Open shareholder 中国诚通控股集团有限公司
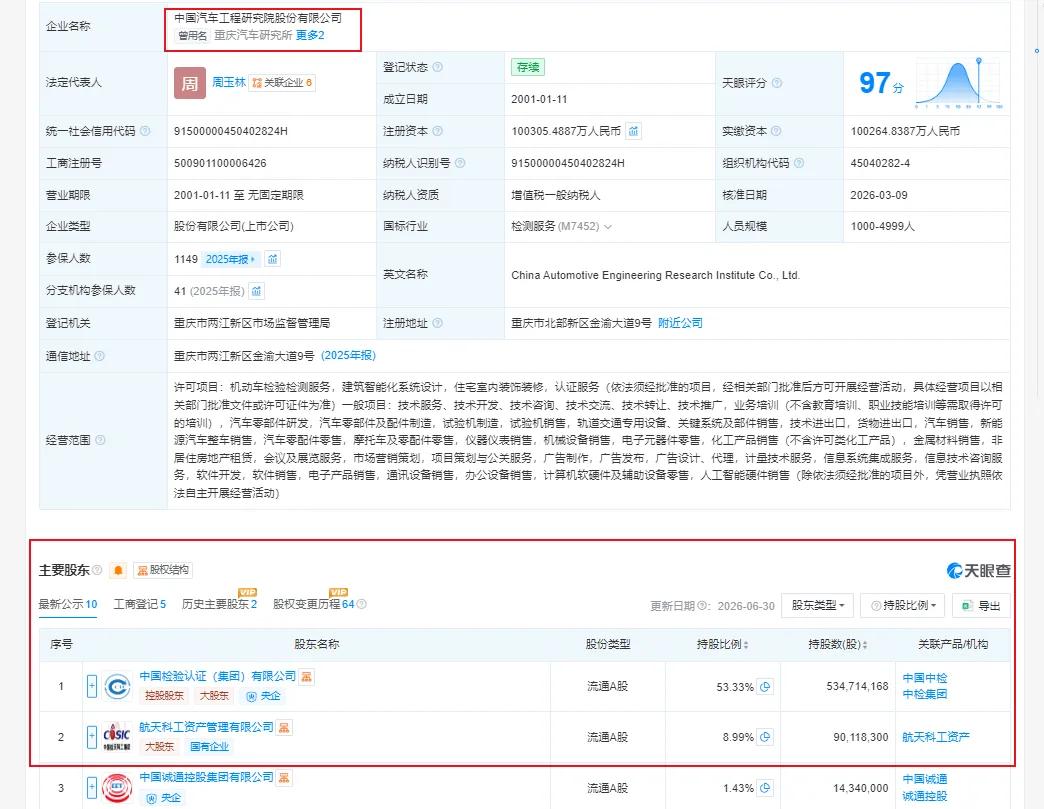This screenshot has width=1044, height=809. [206, 777]
